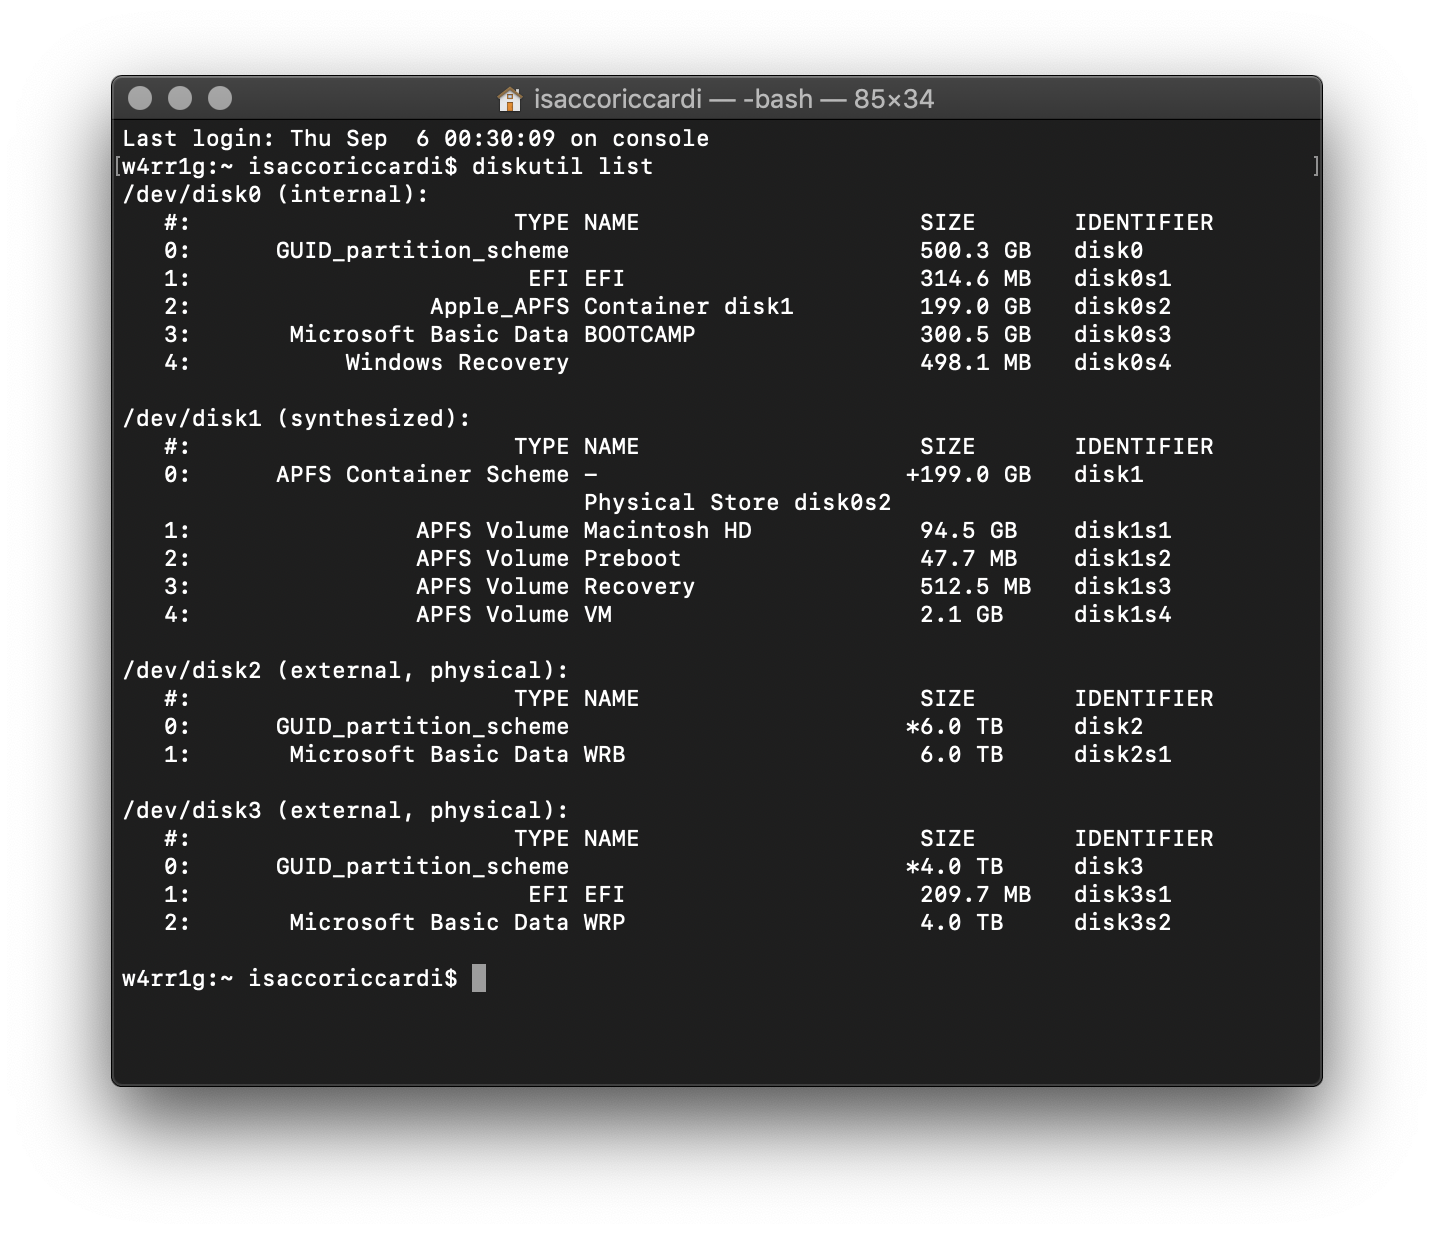Click the 'Preboot' volume name
The height and width of the screenshot is (1234, 1434).
click(x=633, y=558)
